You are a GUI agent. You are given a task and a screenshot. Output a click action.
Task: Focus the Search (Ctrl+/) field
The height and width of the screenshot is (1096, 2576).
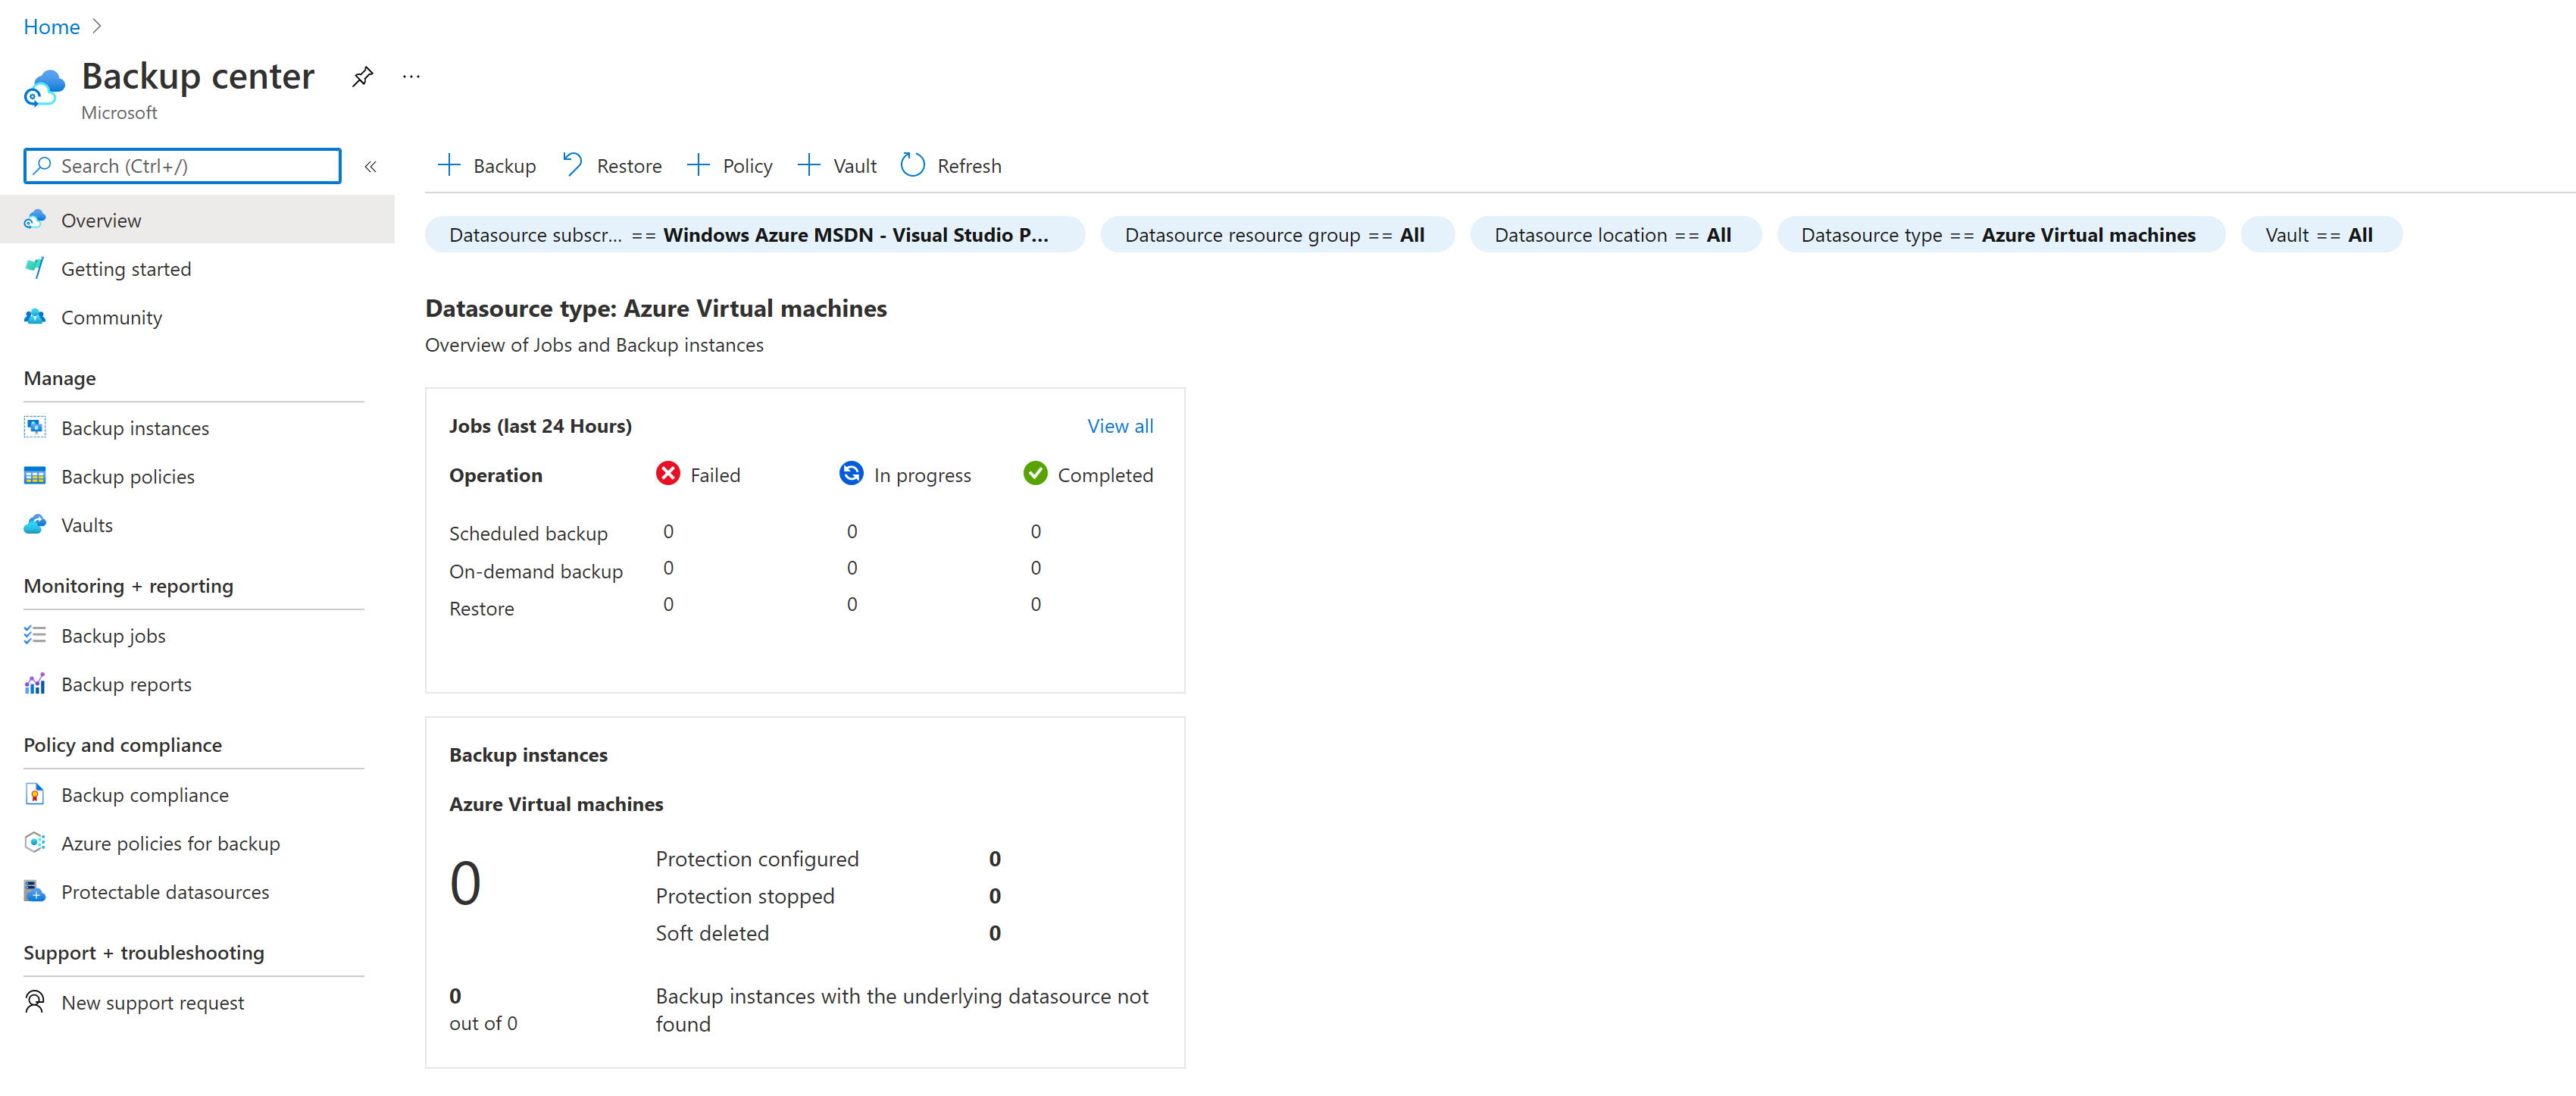(x=182, y=166)
